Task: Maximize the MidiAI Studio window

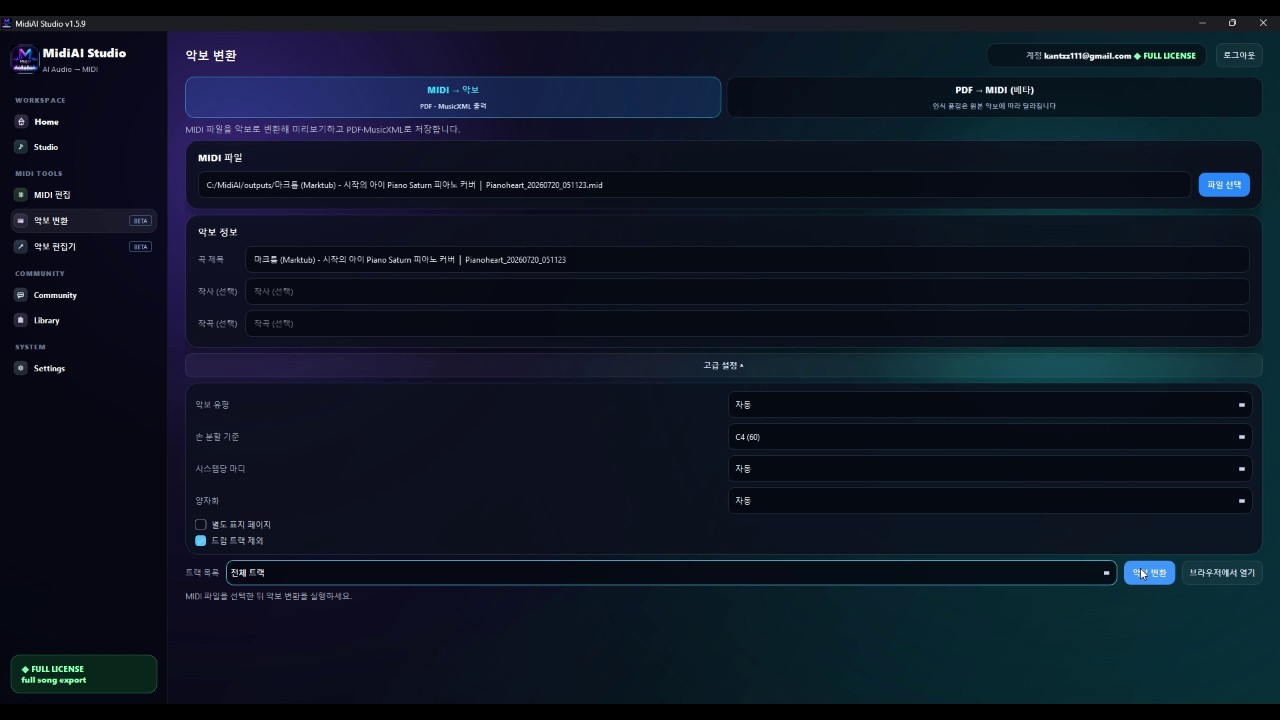Action: [1232, 23]
